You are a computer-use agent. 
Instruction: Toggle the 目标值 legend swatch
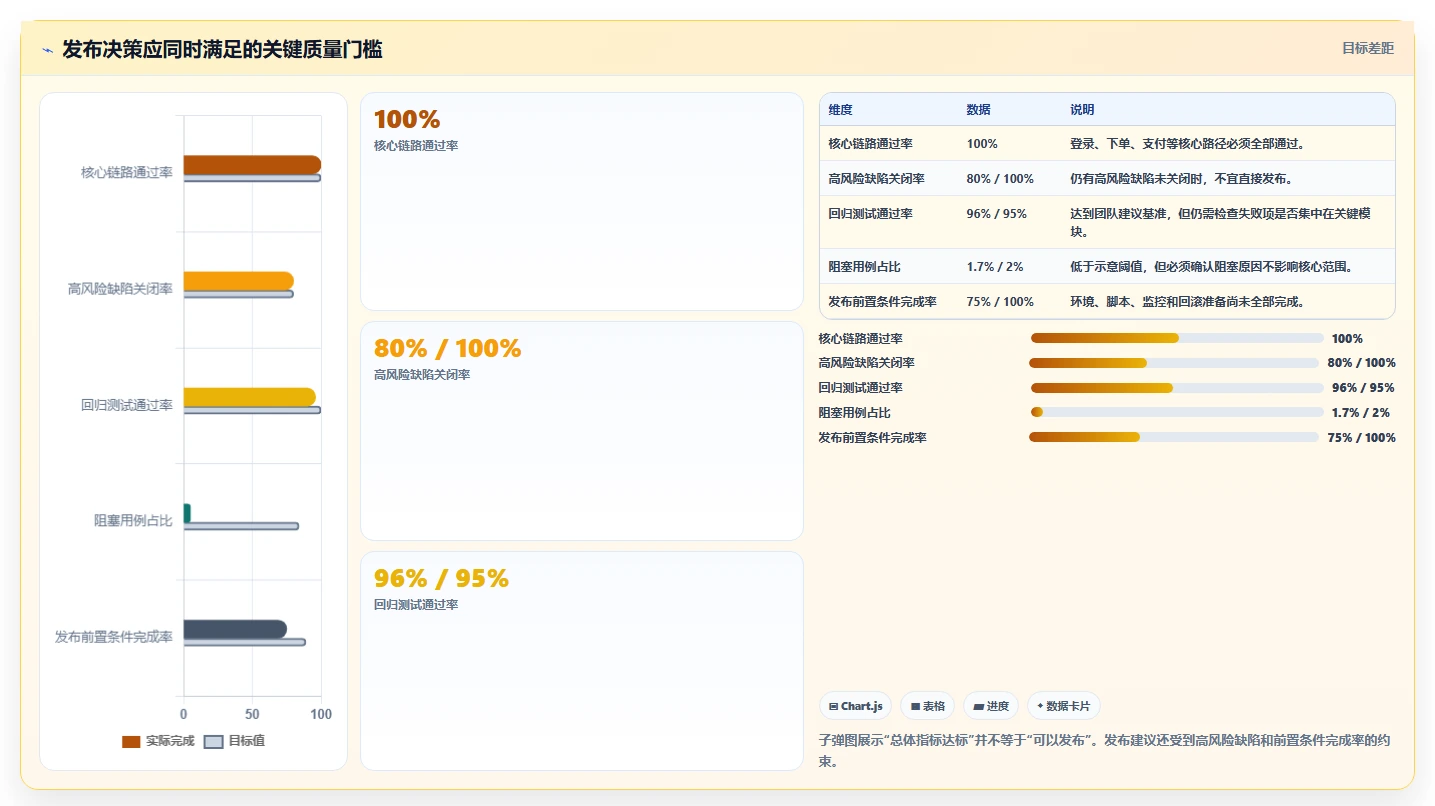(x=213, y=742)
